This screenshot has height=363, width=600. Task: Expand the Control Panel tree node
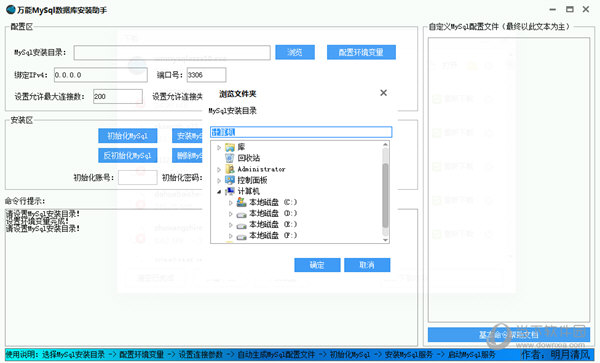(x=219, y=180)
